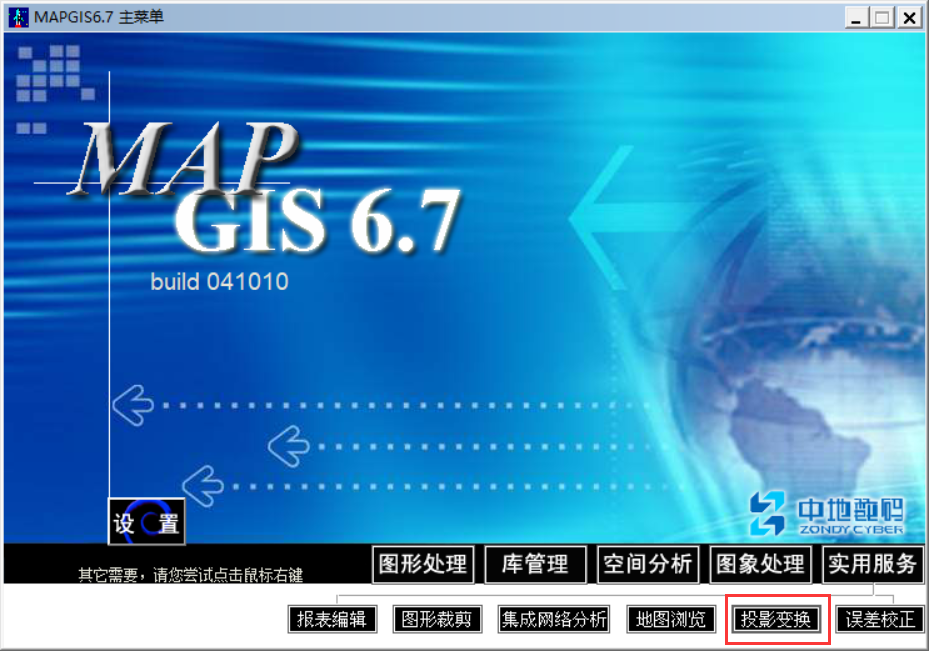Launch the 报表编辑 module

pos(332,620)
